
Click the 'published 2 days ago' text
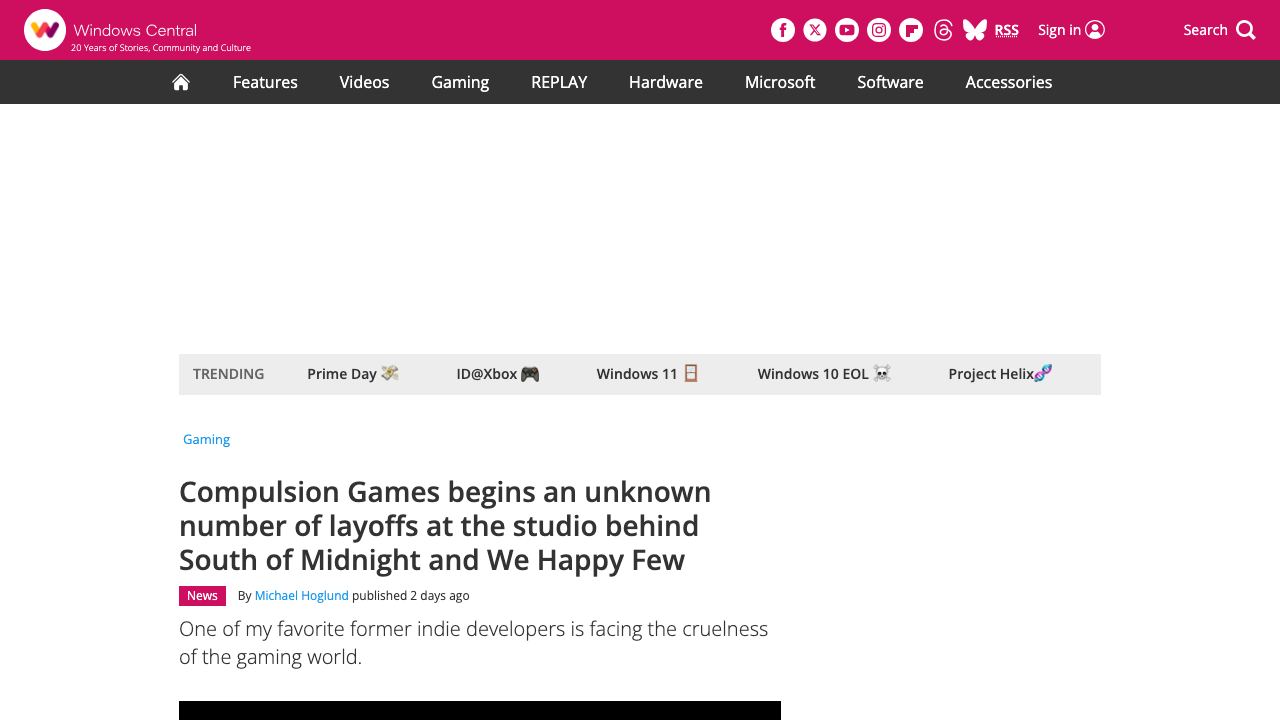(x=410, y=596)
